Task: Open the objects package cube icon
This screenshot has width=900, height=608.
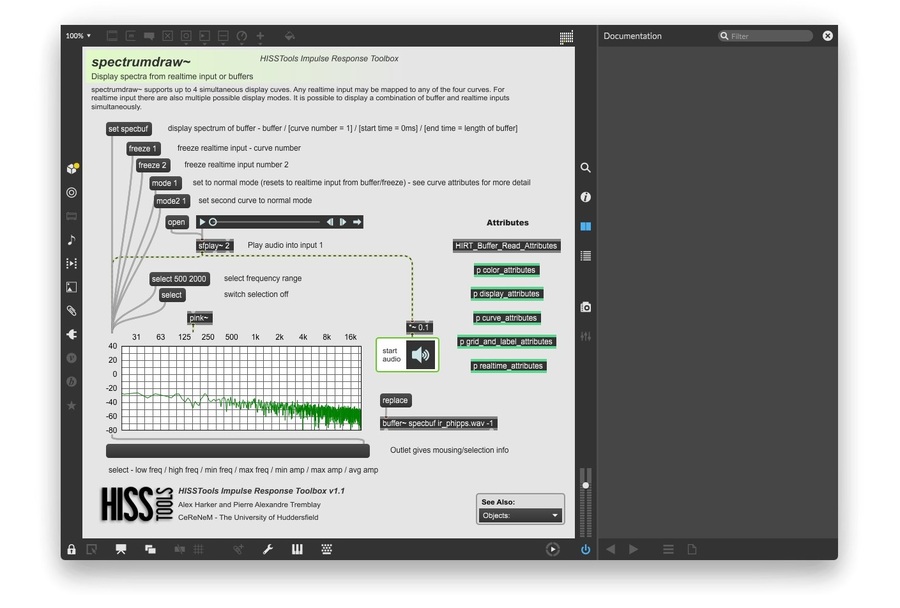Action: click(x=71, y=169)
